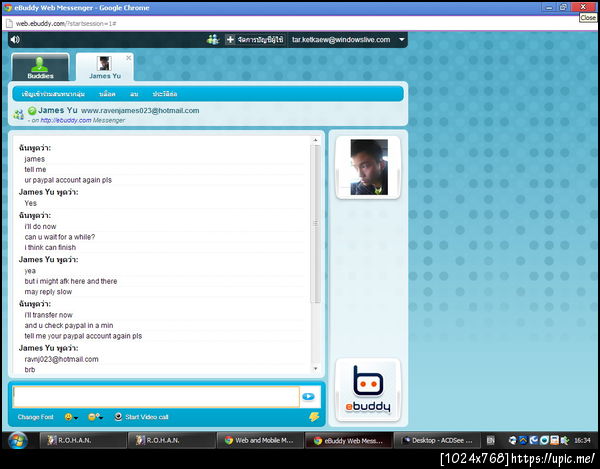The image size is (600, 469).
Task: Click scroll-up arrow of chat history
Action: pos(315,140)
